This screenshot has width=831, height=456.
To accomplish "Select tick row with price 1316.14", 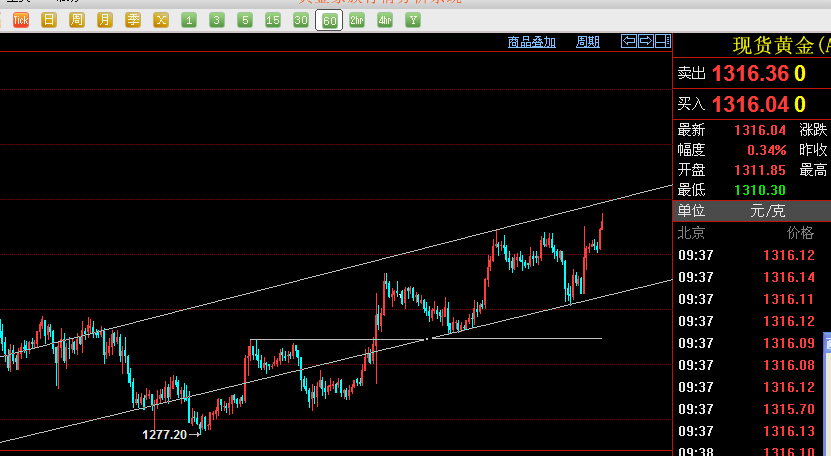I will (x=752, y=277).
